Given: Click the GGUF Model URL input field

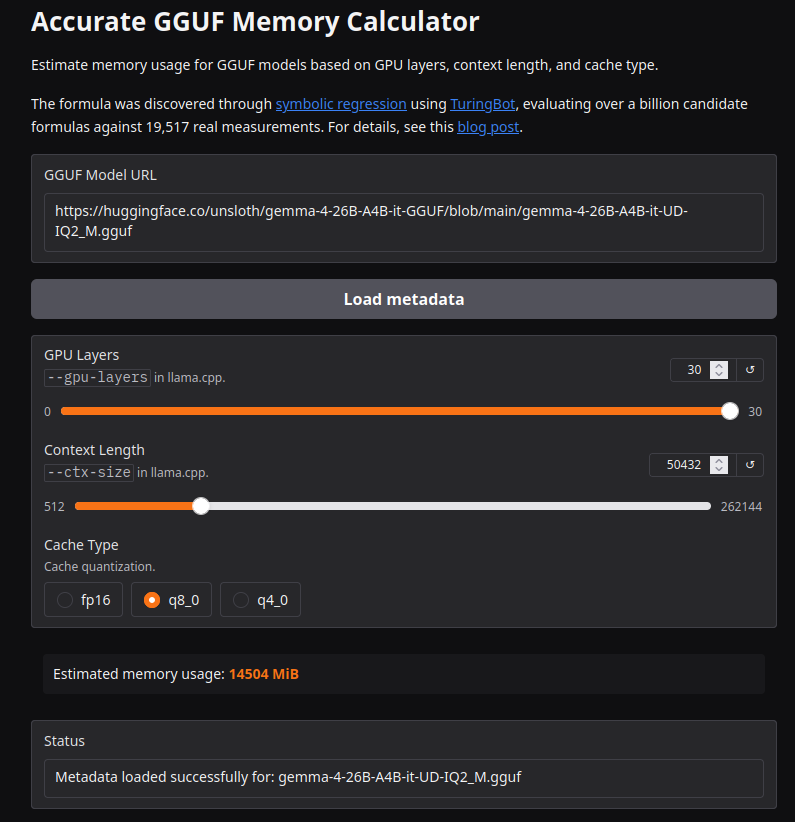Looking at the screenshot, I should click(403, 222).
